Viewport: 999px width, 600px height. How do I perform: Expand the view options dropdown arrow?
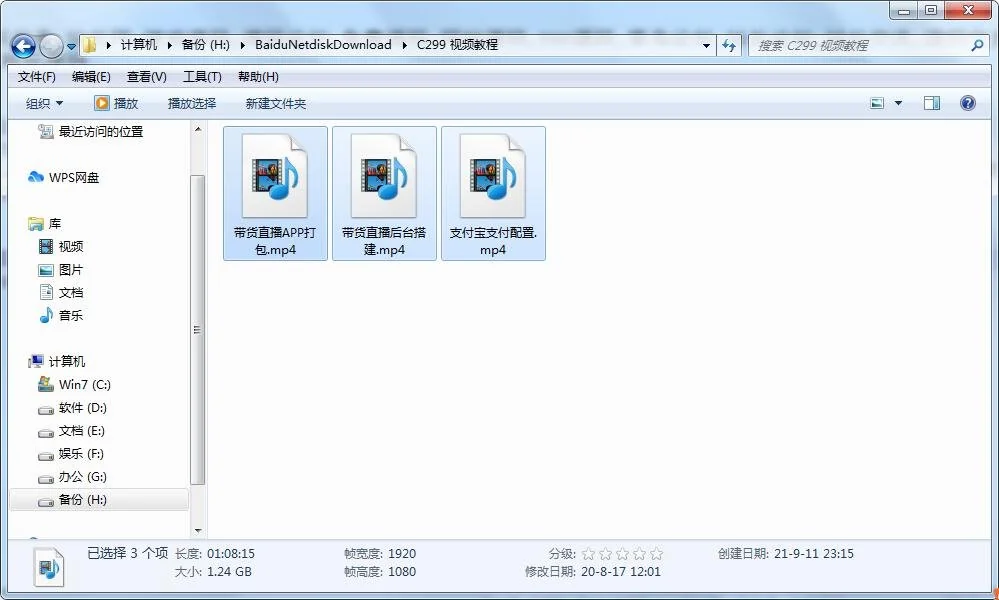[898, 103]
